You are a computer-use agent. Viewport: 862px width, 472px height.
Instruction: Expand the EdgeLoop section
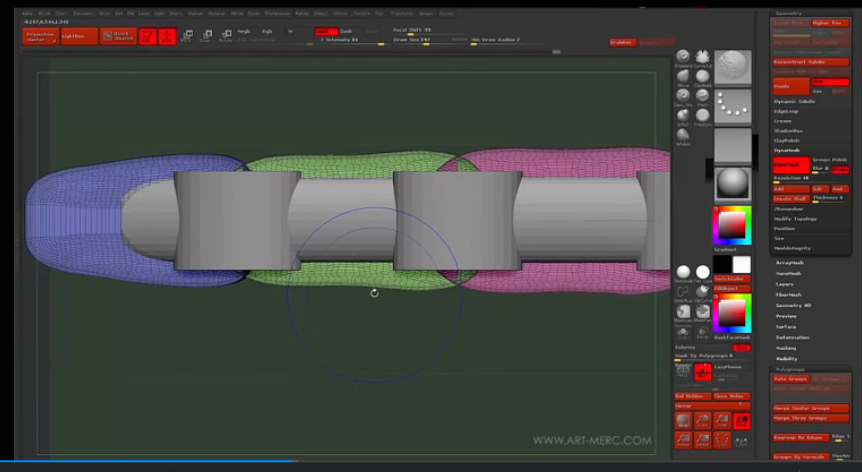[786, 112]
